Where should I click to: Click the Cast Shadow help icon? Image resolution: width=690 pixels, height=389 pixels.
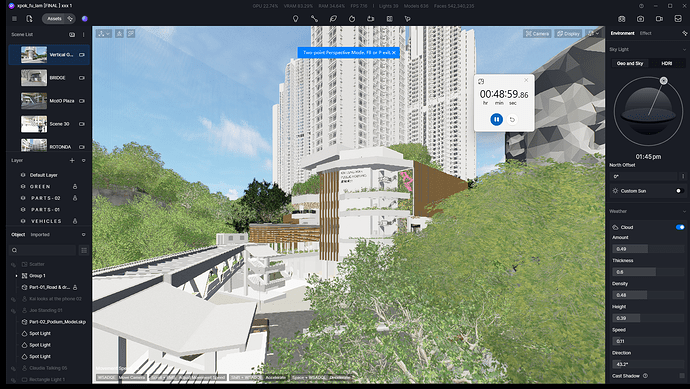coord(645,376)
